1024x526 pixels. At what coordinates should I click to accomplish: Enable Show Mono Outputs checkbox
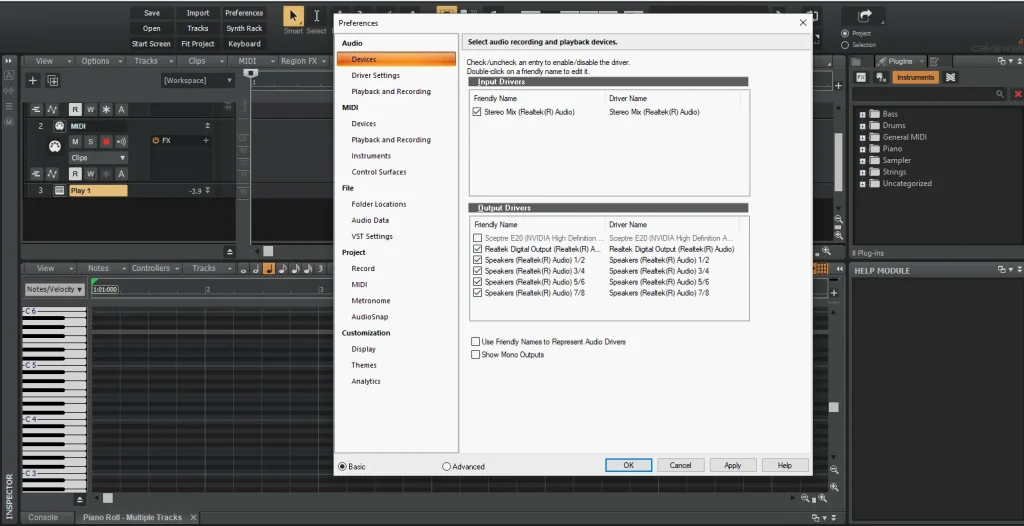point(475,355)
